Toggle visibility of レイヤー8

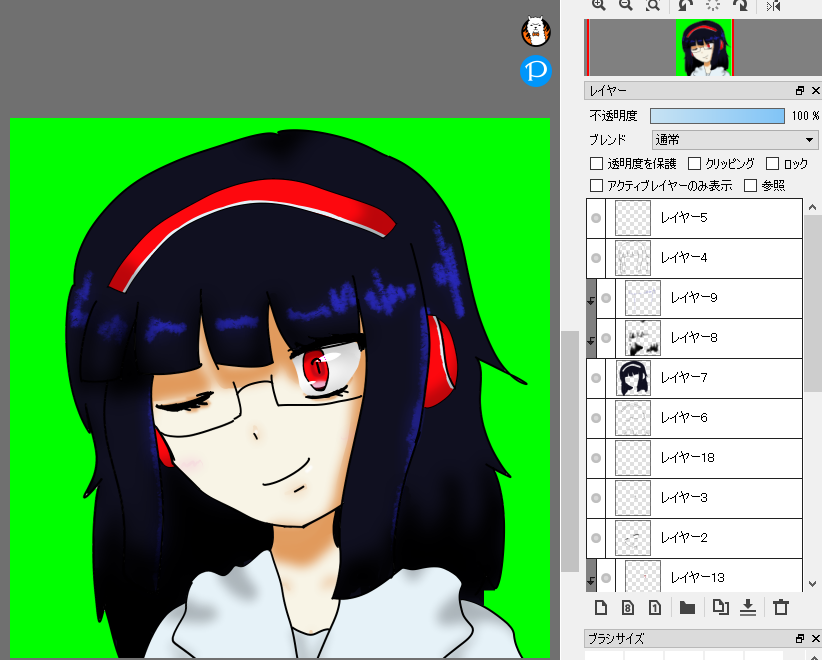click(x=606, y=338)
